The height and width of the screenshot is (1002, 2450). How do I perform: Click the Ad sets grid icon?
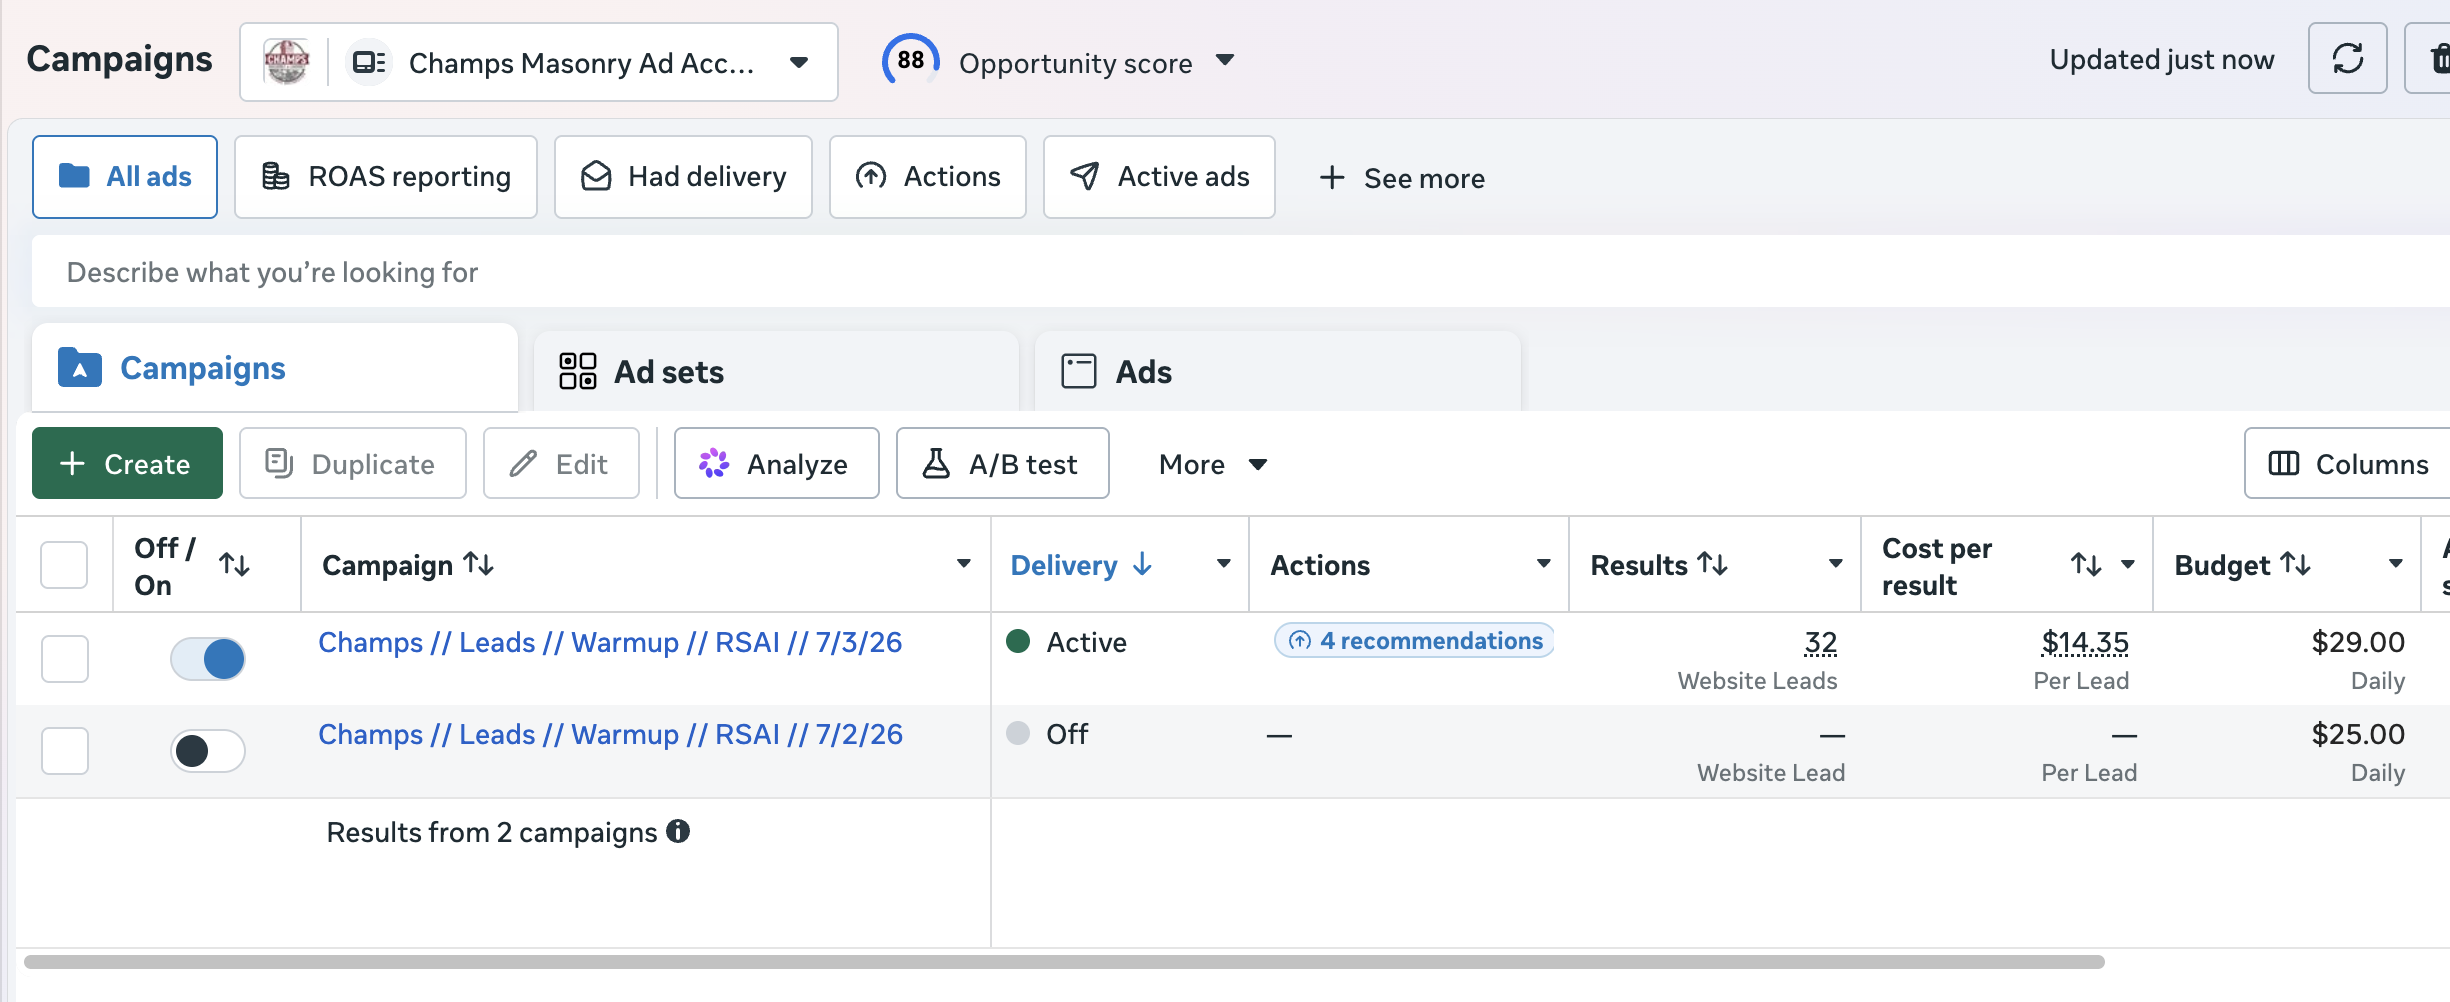(x=577, y=371)
